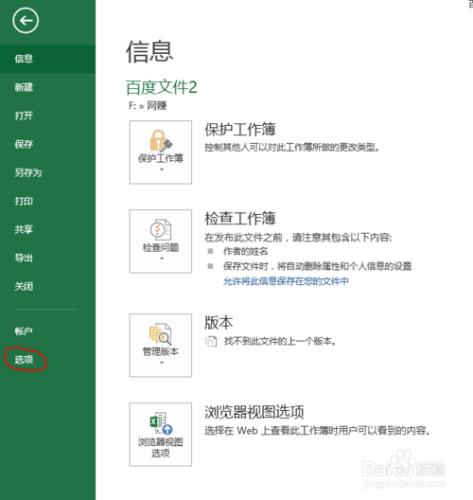Open the 检查问题 inspect icon button
The image size is (473, 500).
click(x=160, y=241)
